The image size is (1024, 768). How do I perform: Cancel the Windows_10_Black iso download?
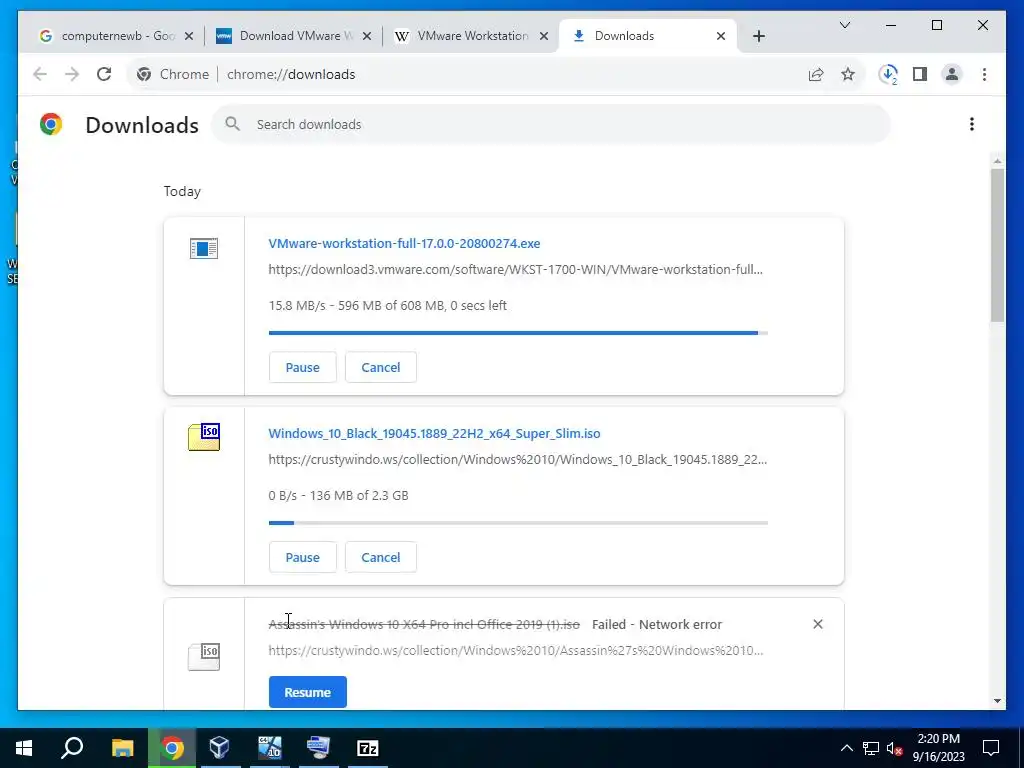(381, 557)
